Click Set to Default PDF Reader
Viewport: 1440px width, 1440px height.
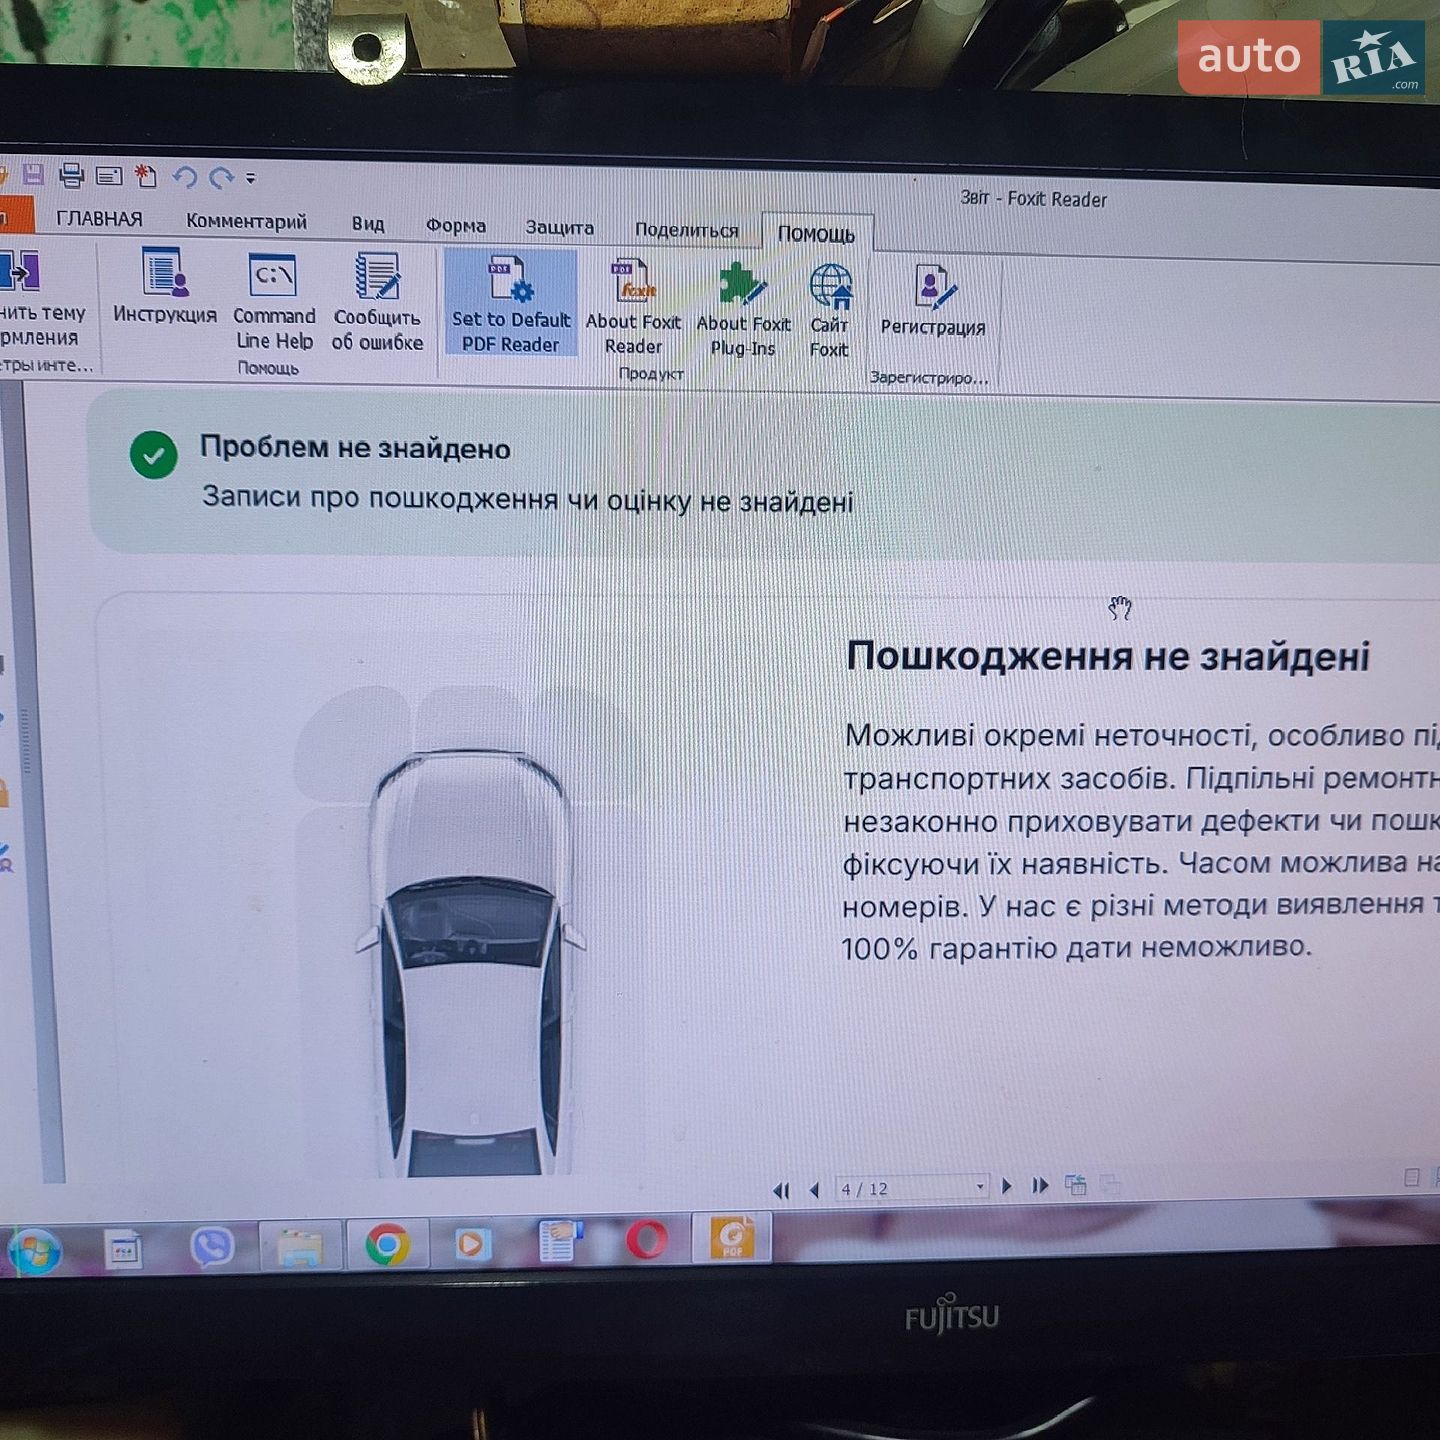tap(510, 302)
